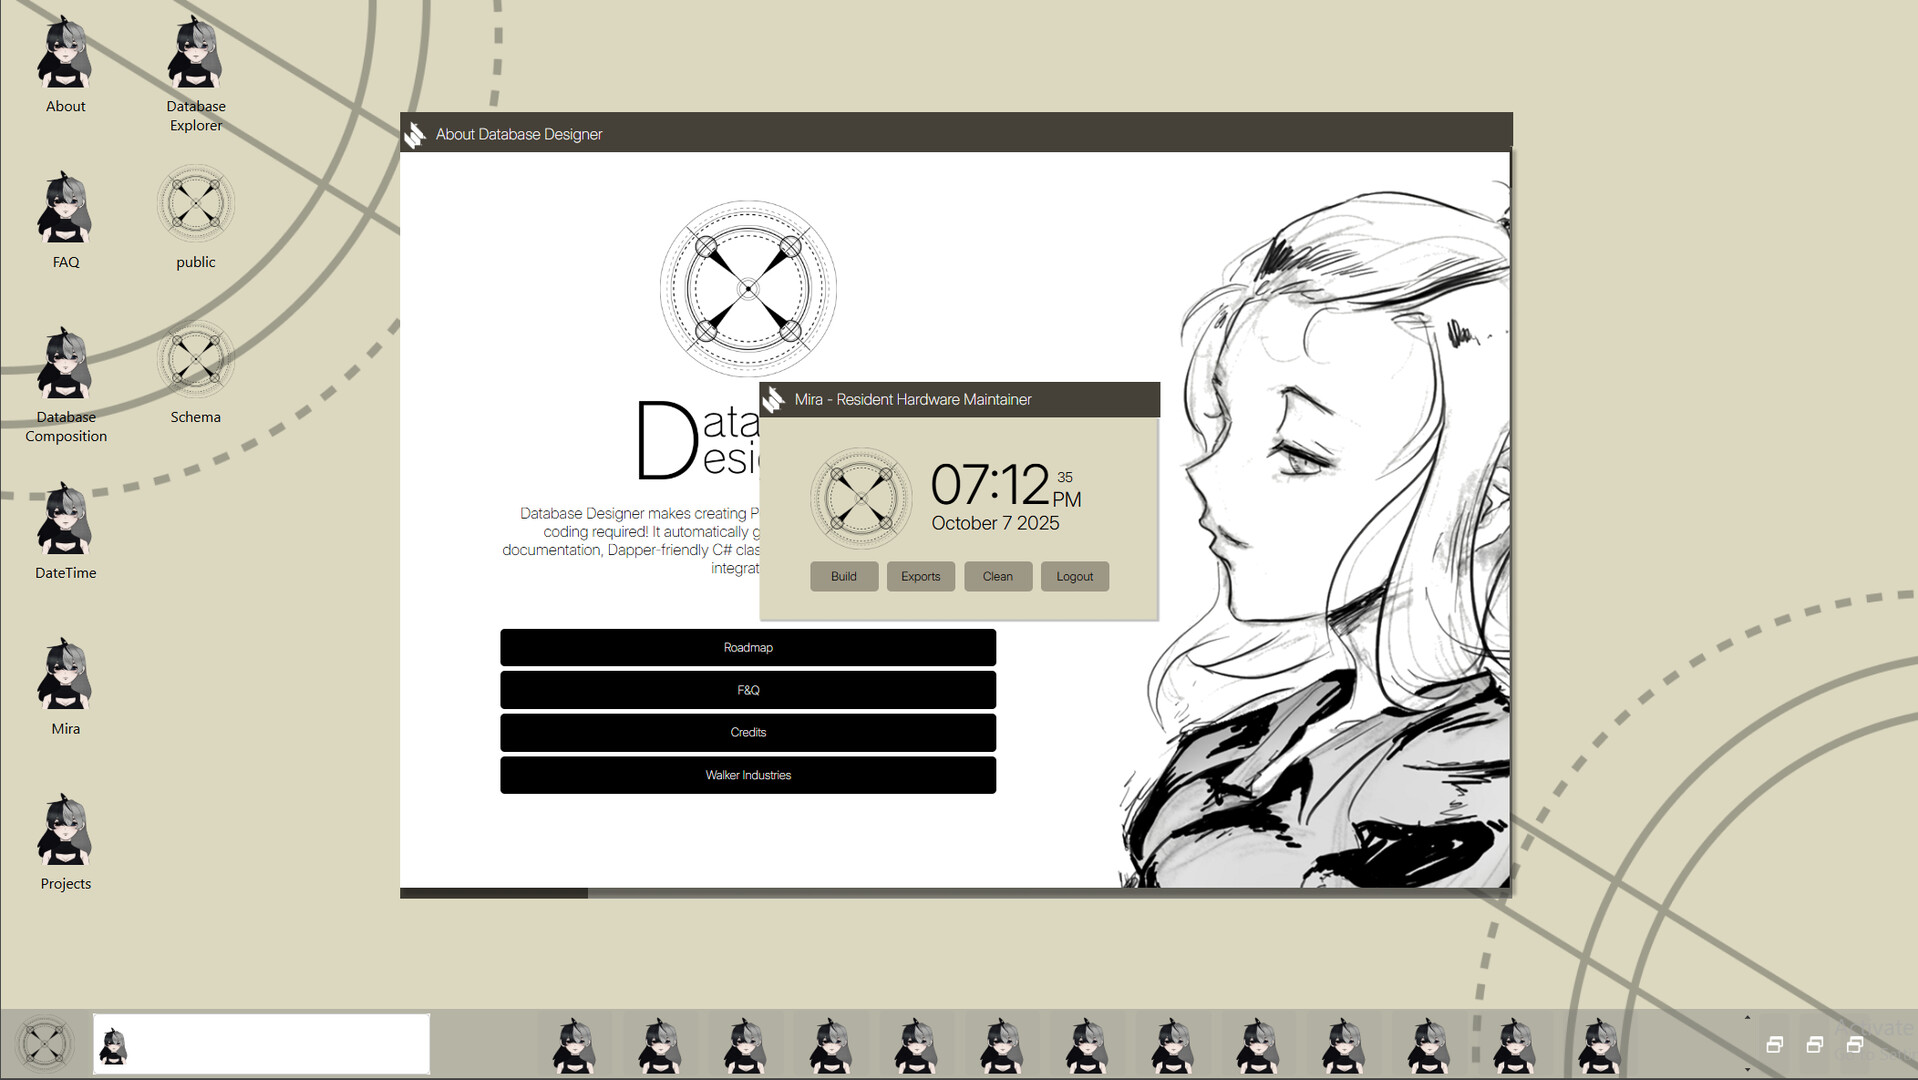Click the Logout button
Screen dimensions: 1918x1080
click(1074, 576)
